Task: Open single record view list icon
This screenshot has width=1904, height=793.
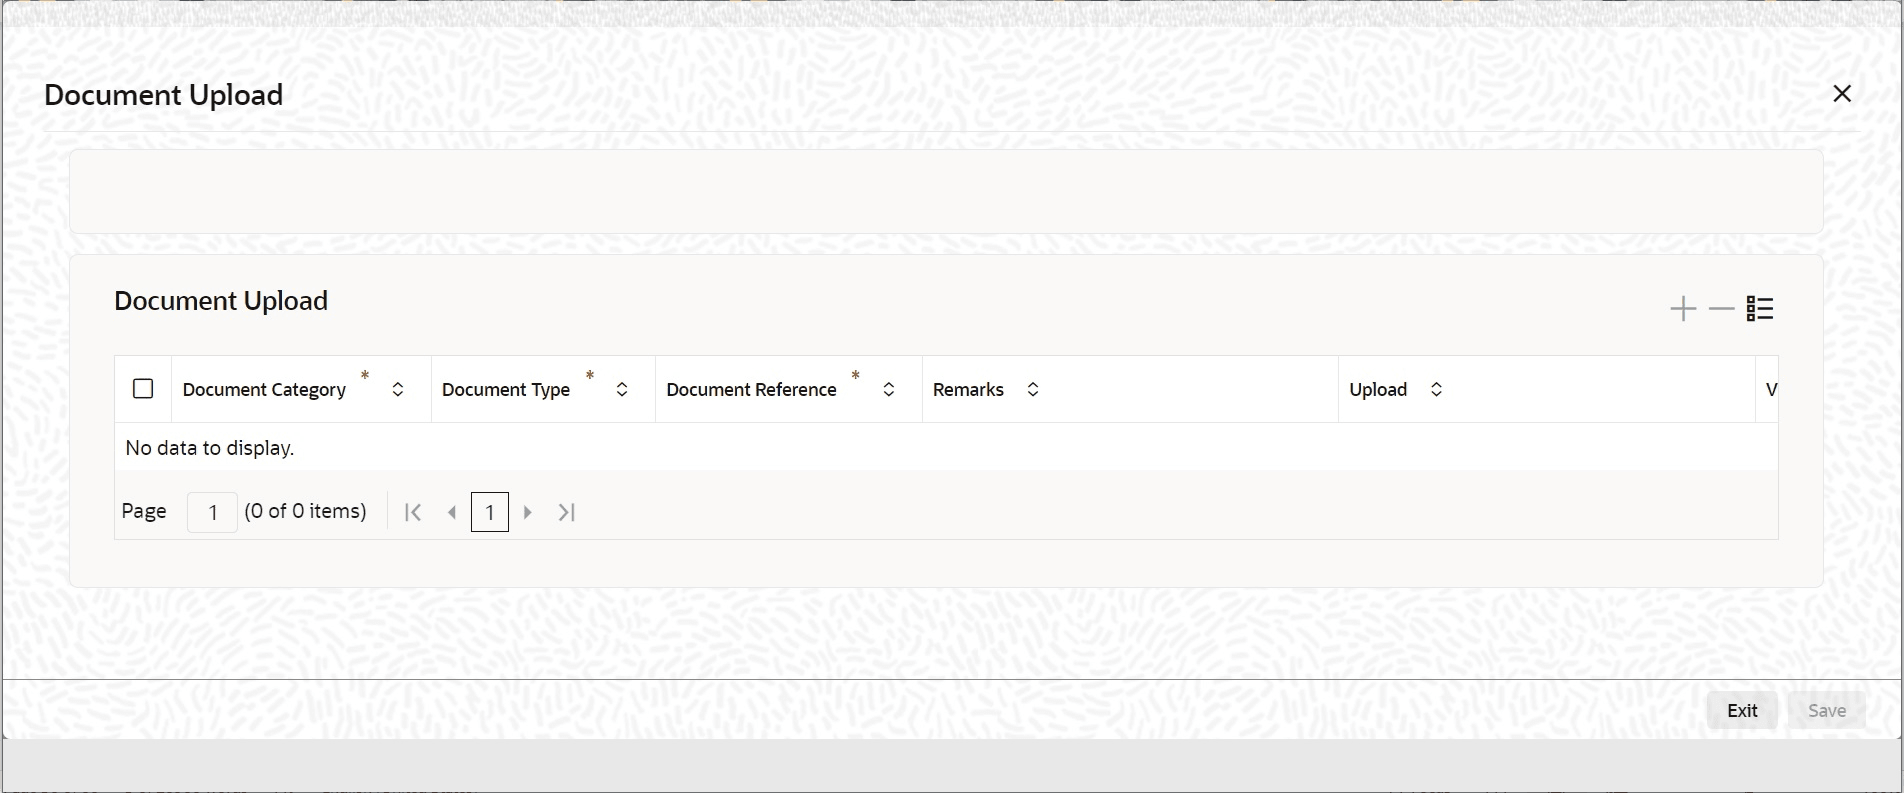Action: tap(1760, 309)
